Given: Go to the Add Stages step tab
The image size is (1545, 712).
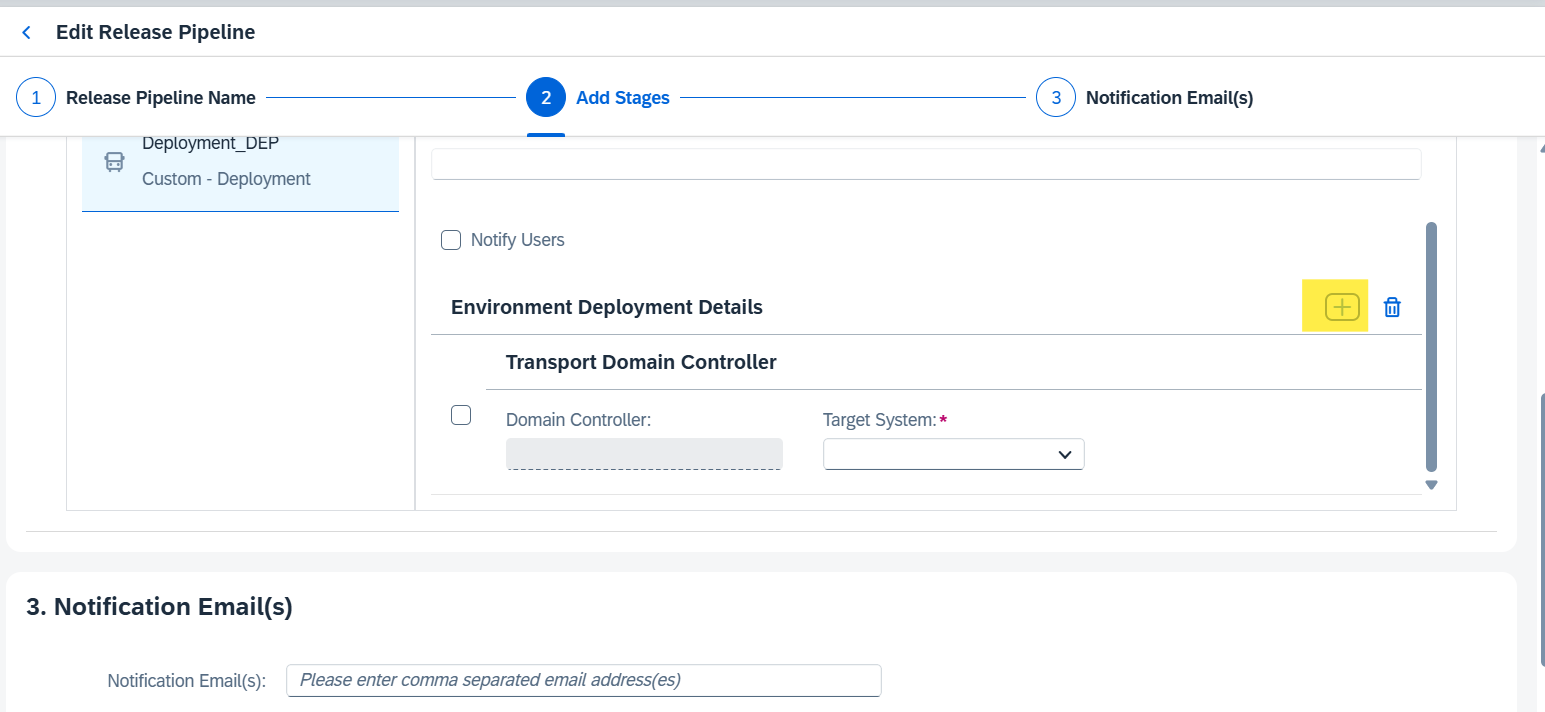Looking at the screenshot, I should click(622, 98).
